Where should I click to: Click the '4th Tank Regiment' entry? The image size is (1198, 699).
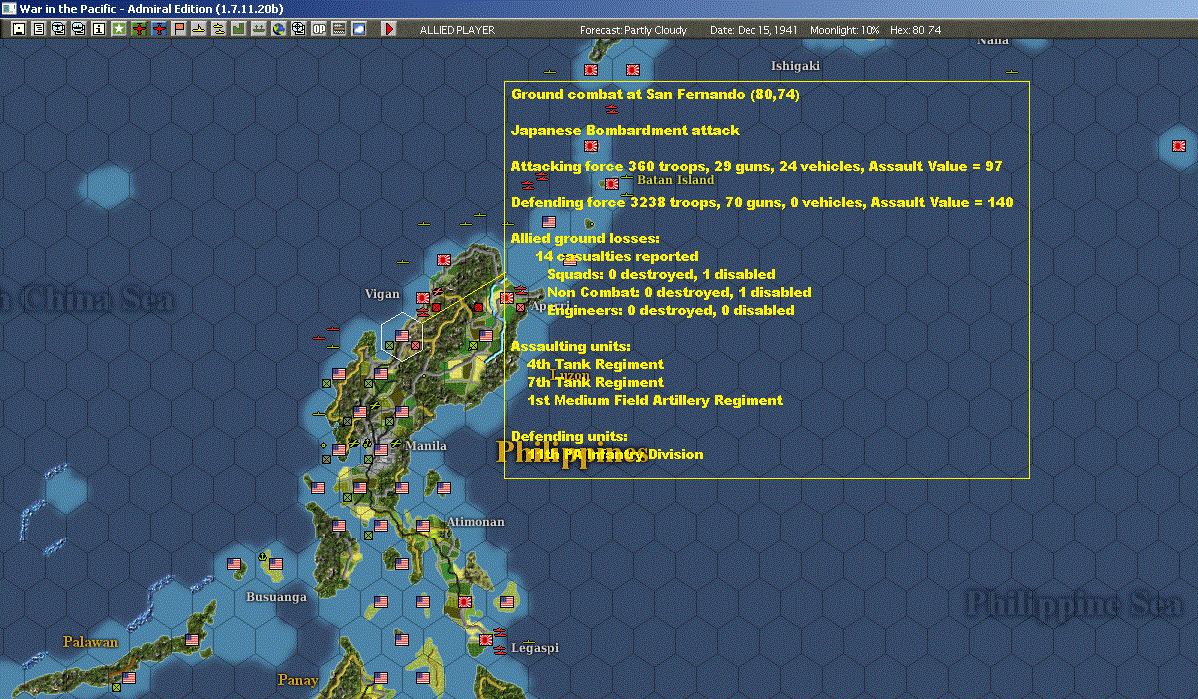pyautogui.click(x=595, y=364)
